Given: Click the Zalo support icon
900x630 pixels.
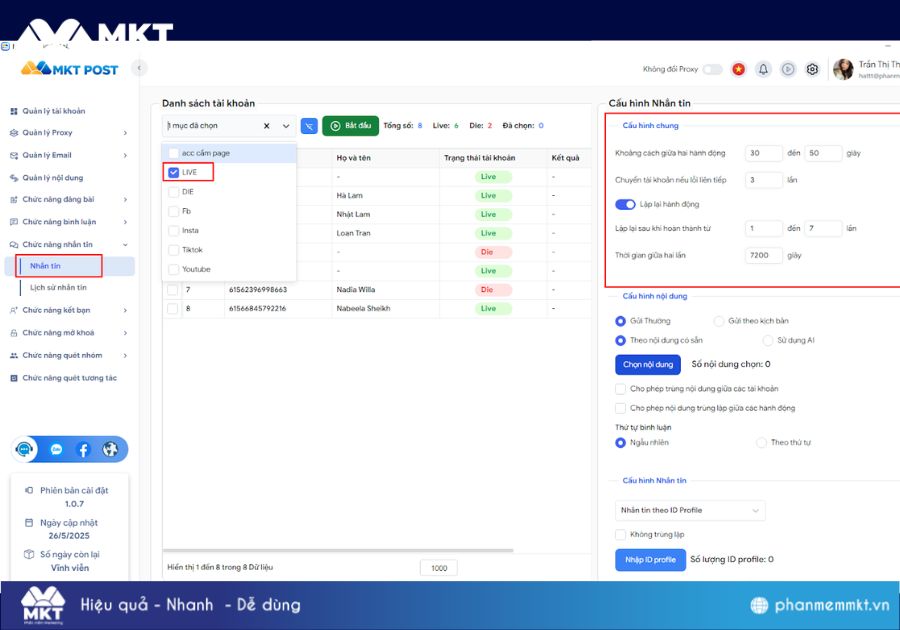Looking at the screenshot, I should tap(55, 448).
